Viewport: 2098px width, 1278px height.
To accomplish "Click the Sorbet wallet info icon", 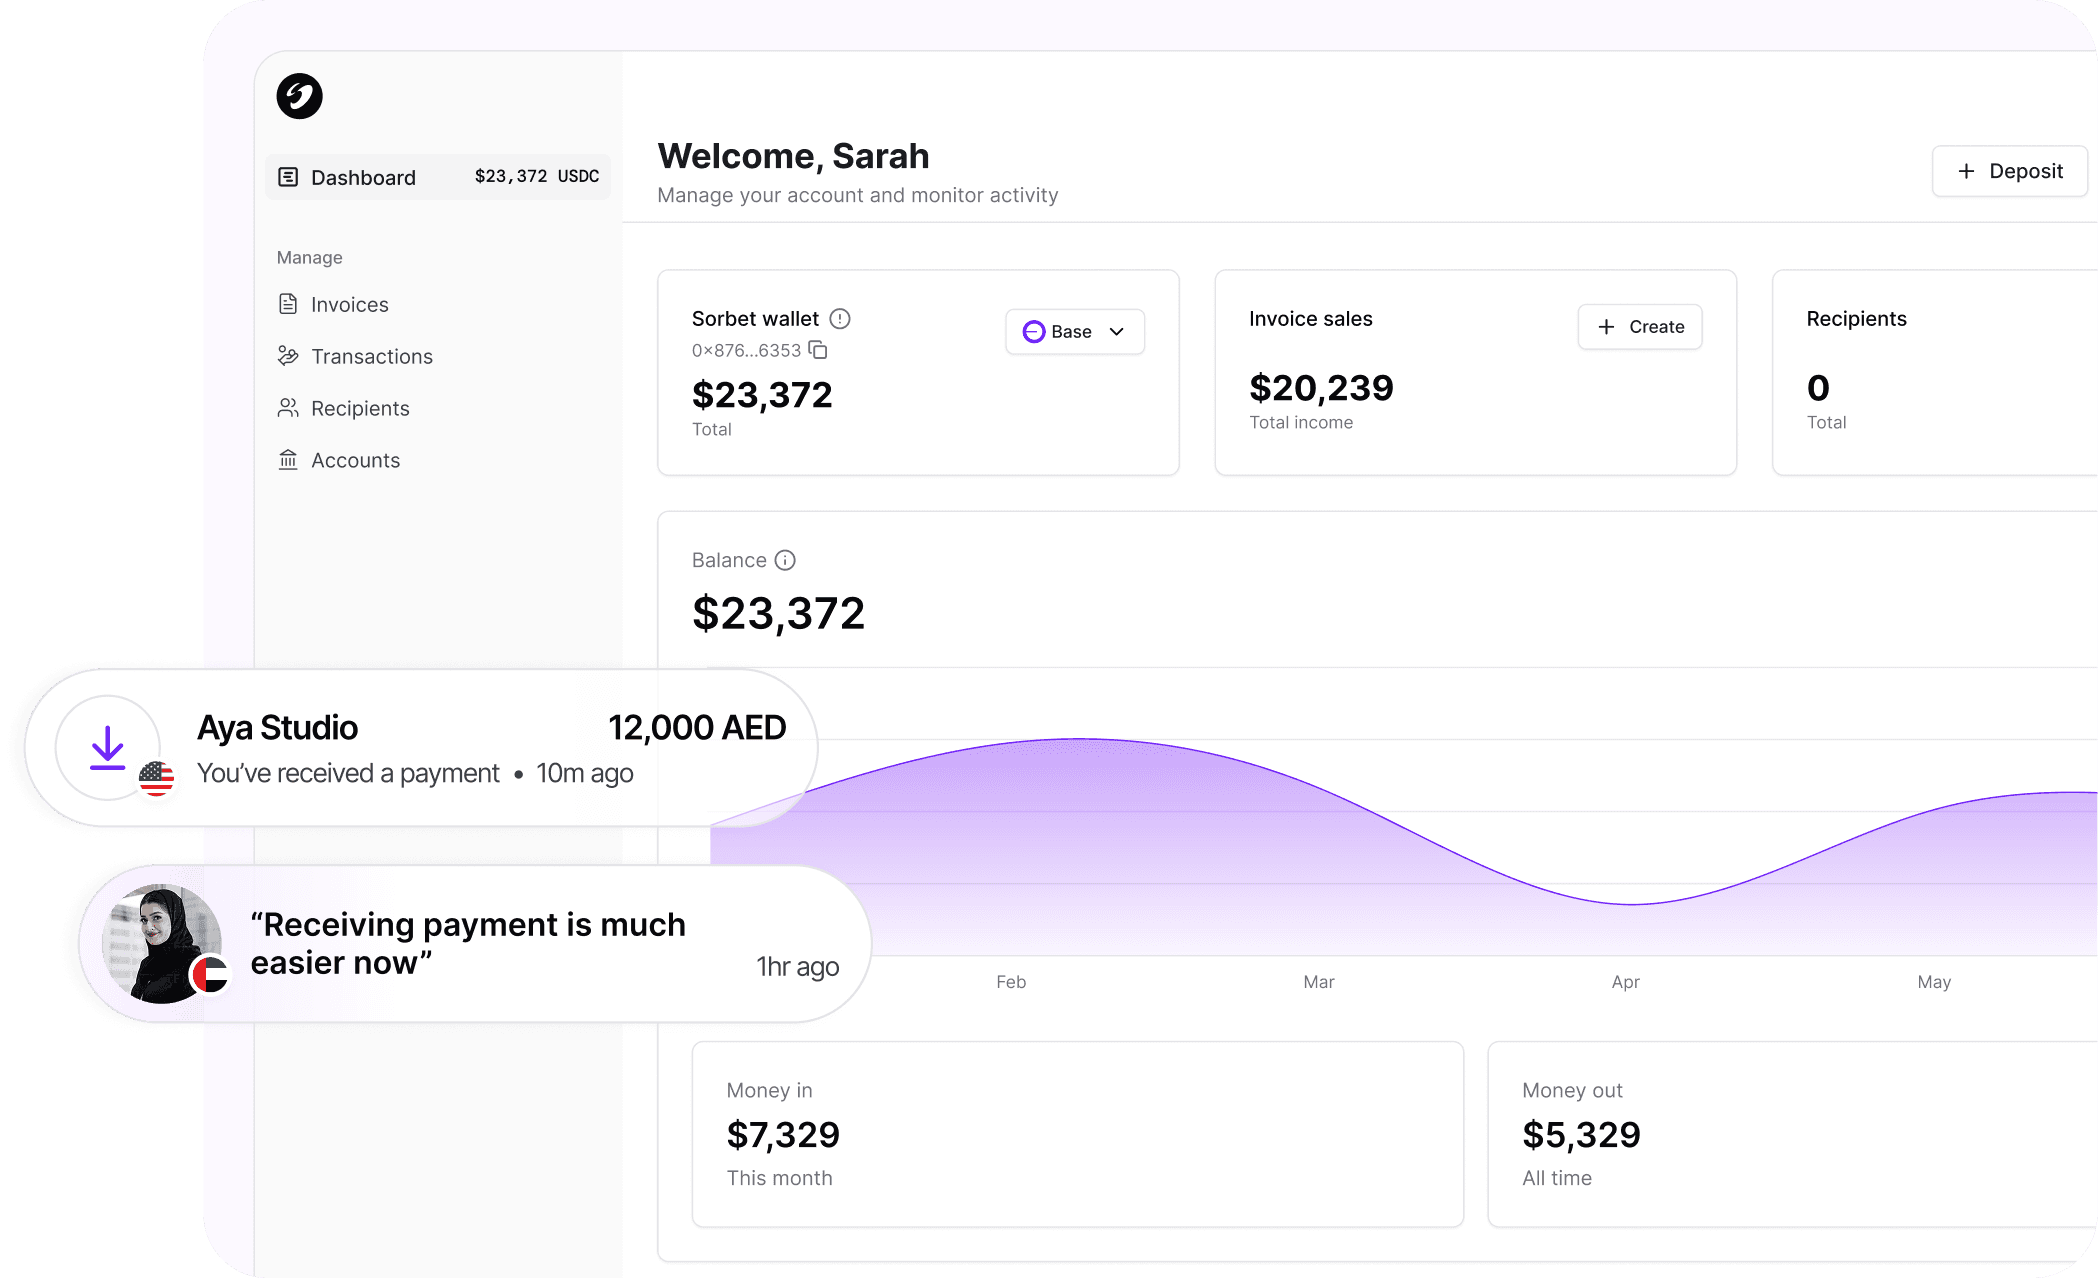I will click(x=840, y=319).
